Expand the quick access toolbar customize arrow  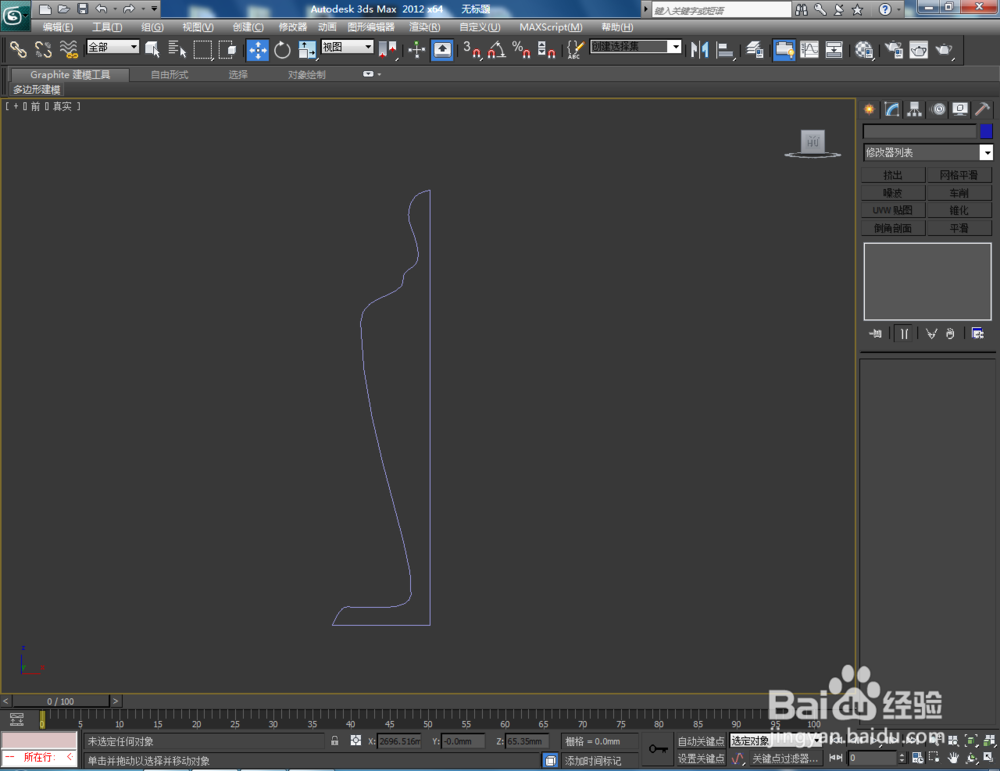click(154, 9)
